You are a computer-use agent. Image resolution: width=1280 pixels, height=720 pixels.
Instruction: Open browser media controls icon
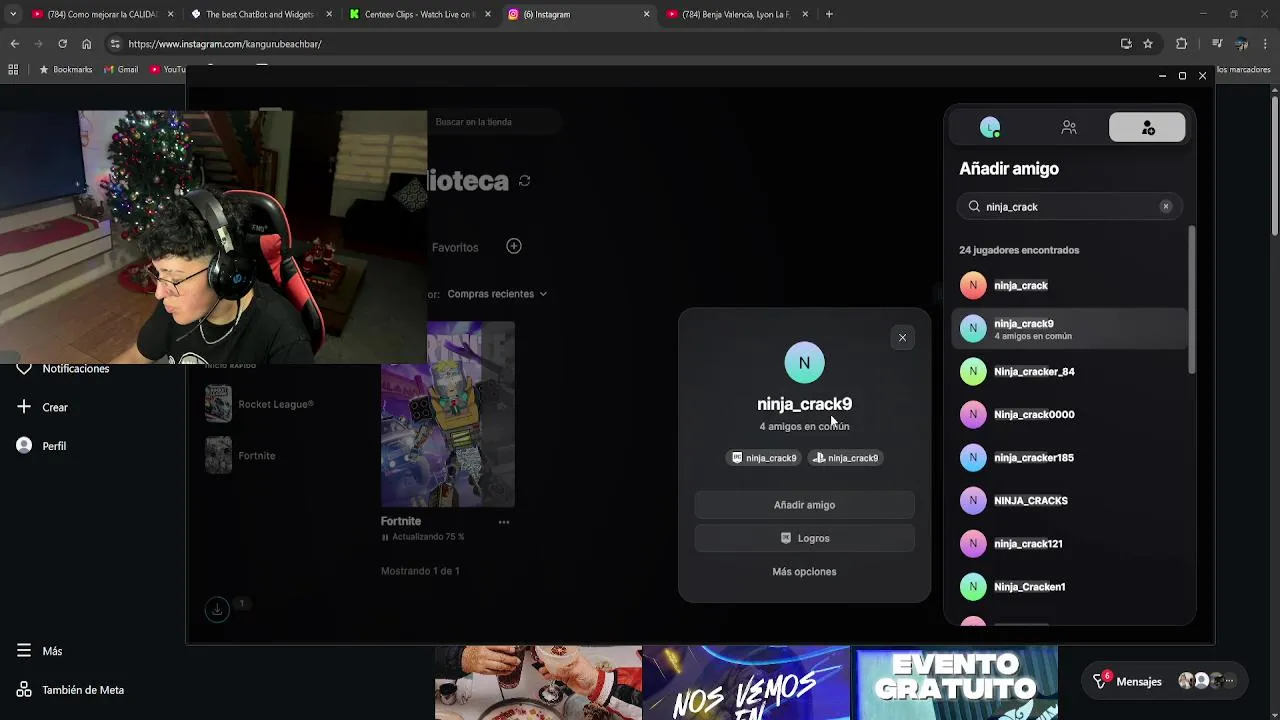click(x=1217, y=44)
